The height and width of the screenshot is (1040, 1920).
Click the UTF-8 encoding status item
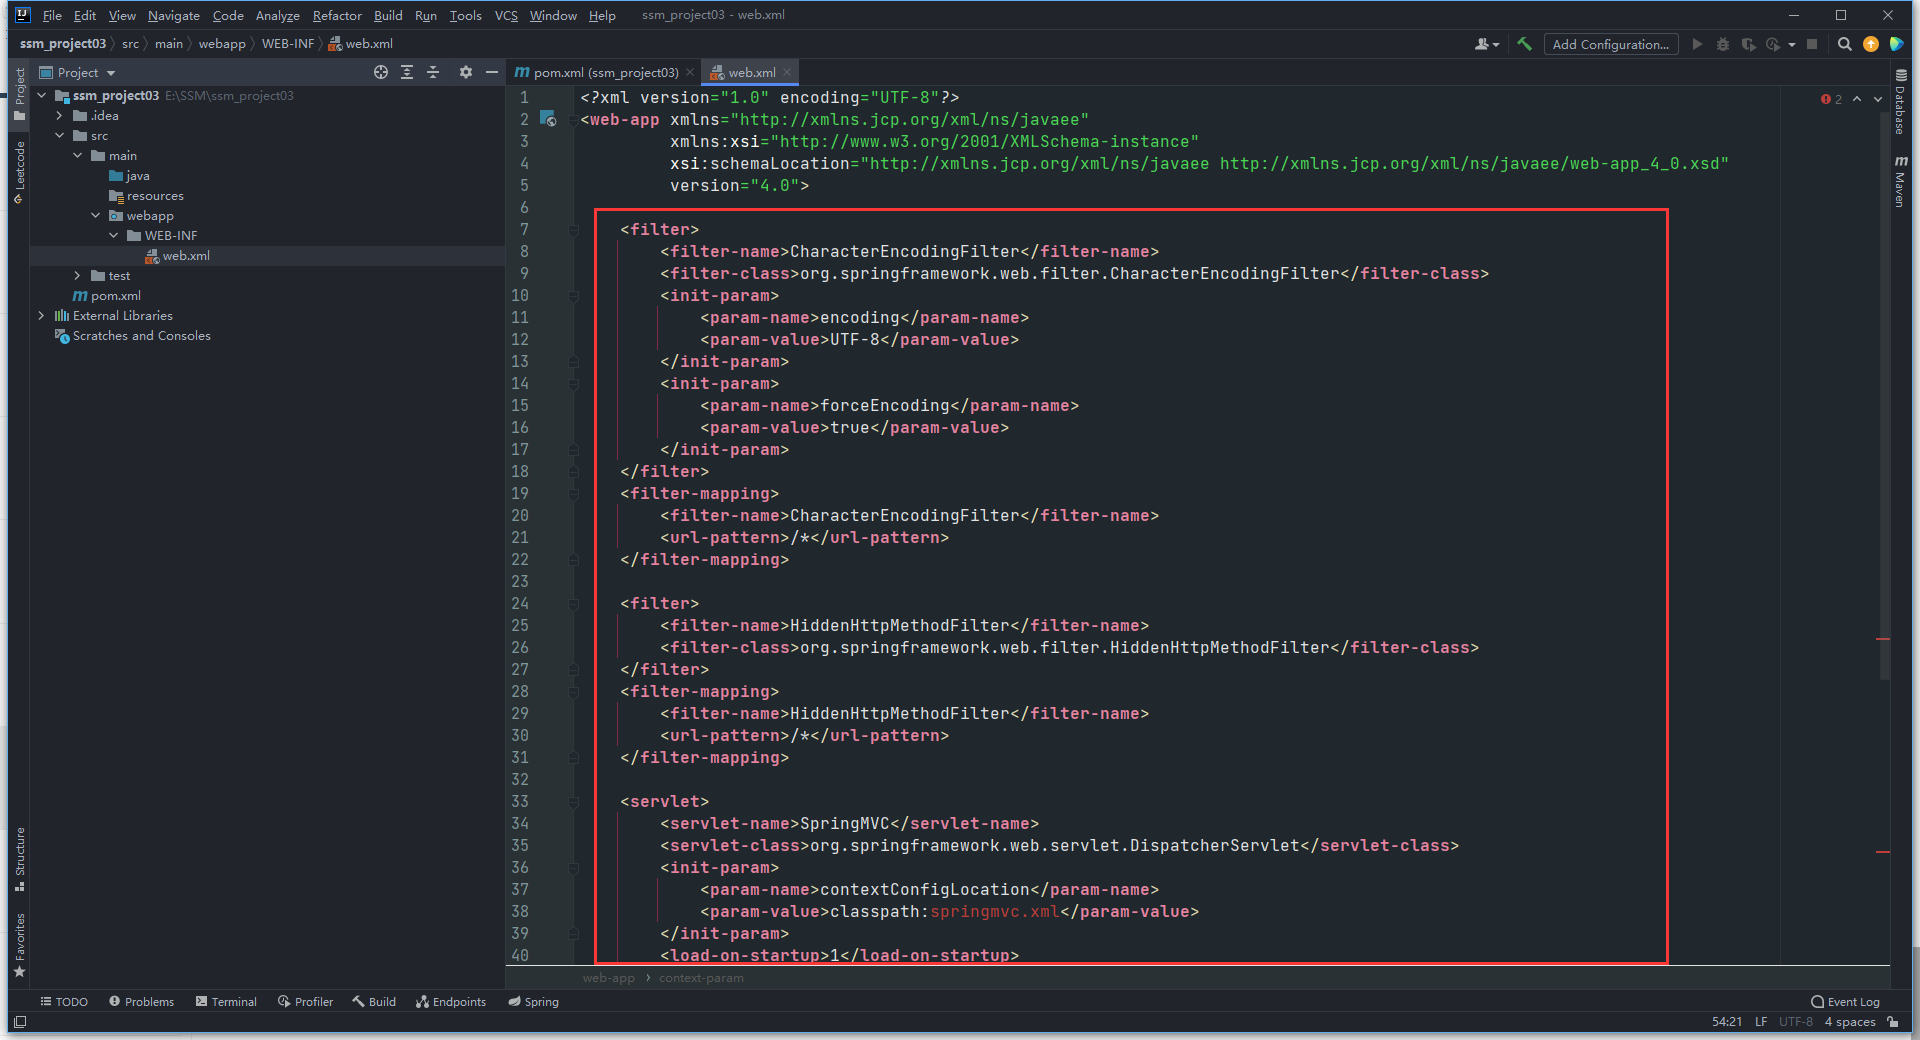coord(1795,1022)
